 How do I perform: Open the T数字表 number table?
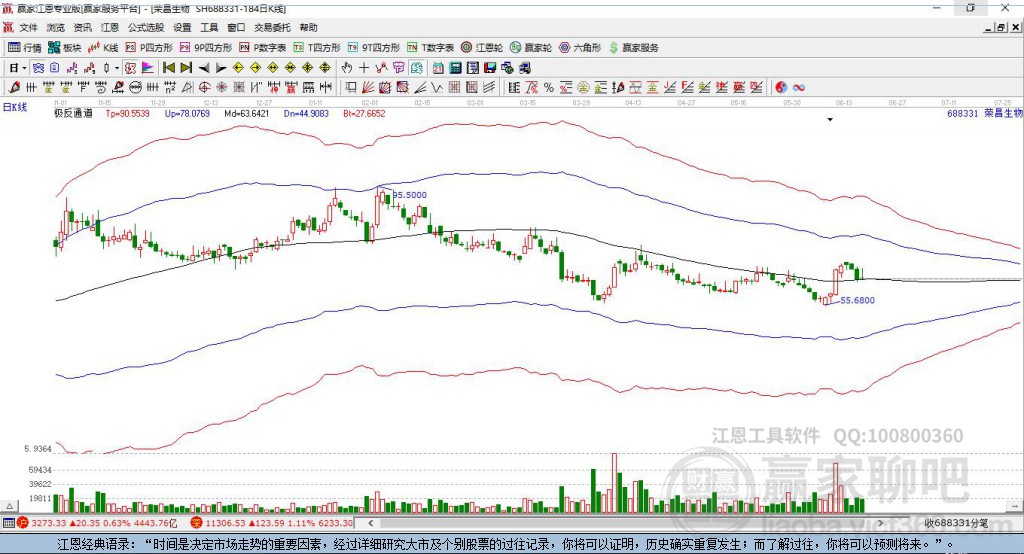[x=430, y=48]
